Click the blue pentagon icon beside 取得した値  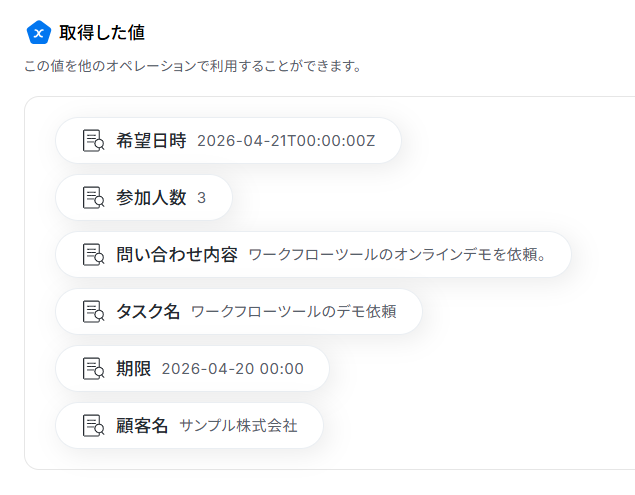(x=38, y=33)
